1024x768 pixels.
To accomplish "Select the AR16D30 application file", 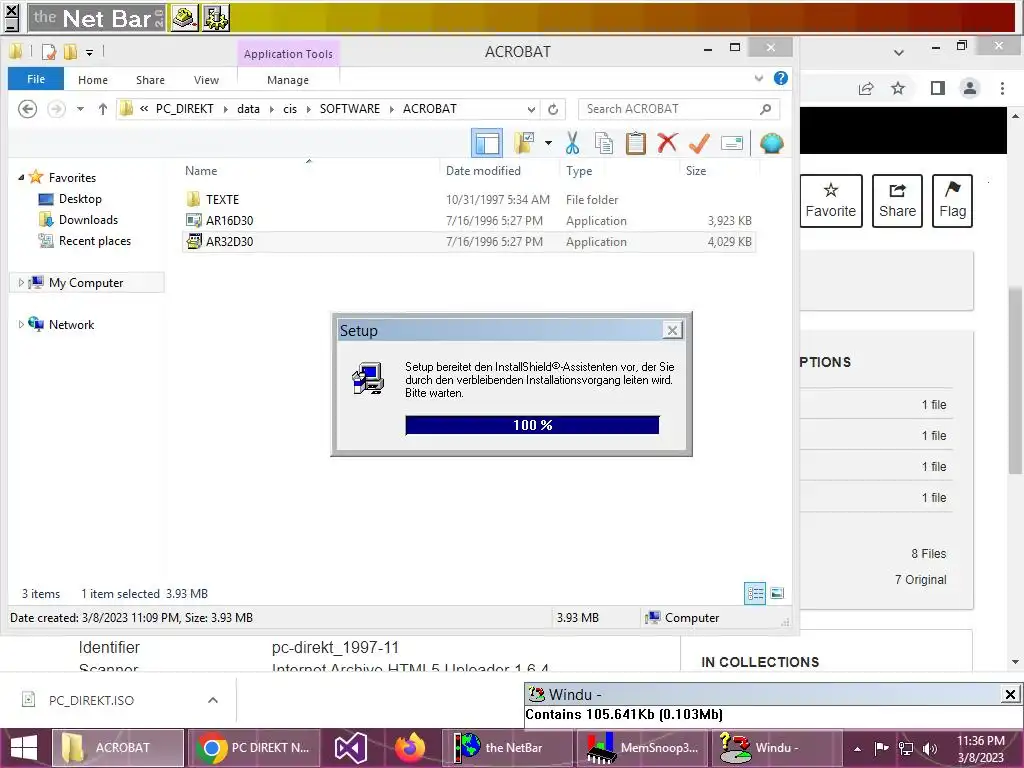I will click(x=229, y=221).
